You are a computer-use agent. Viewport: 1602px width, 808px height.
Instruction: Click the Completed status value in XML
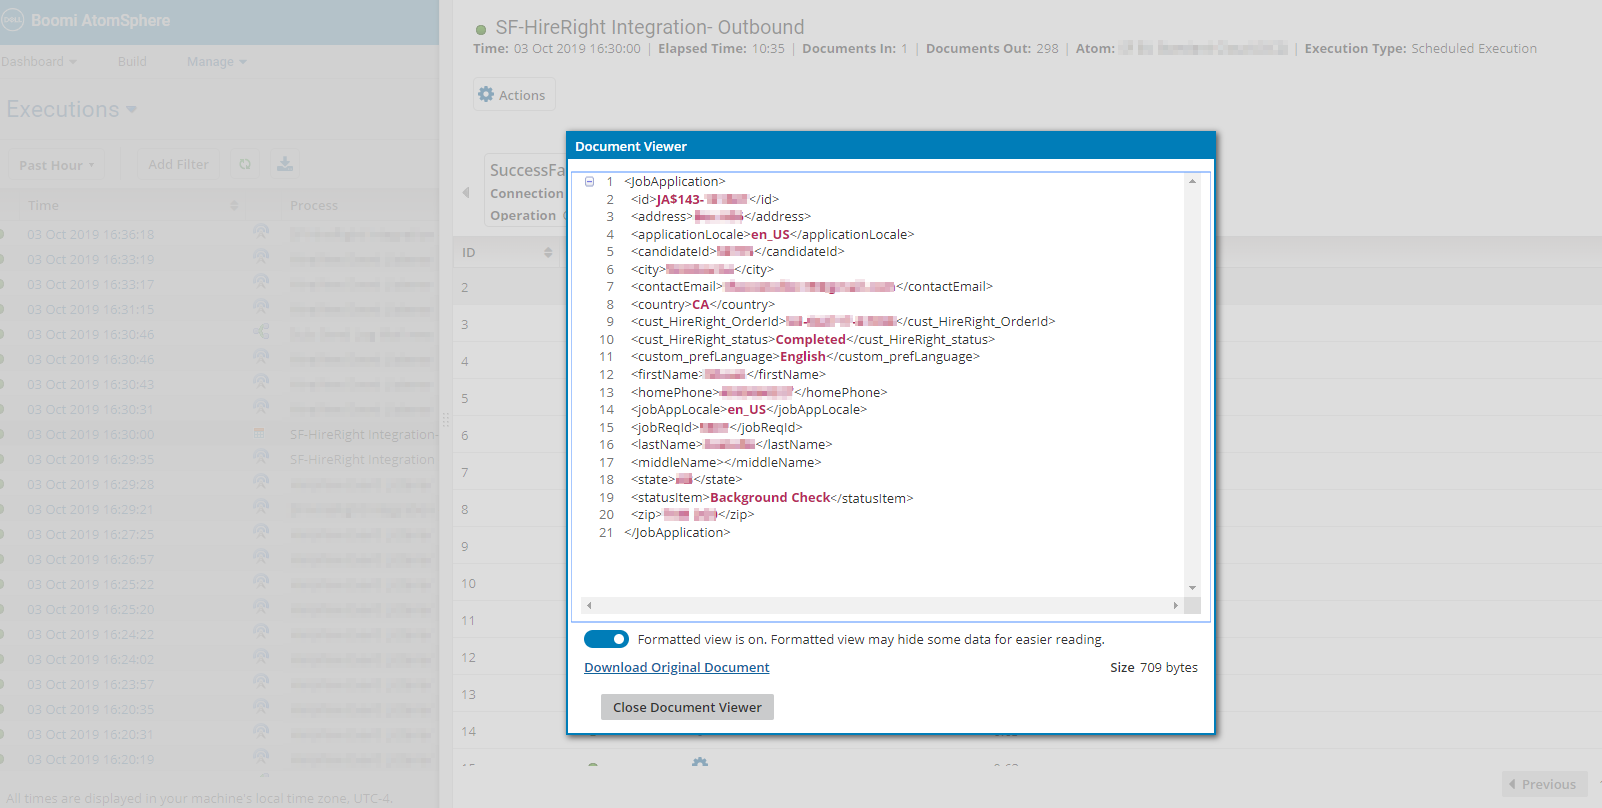tap(811, 340)
